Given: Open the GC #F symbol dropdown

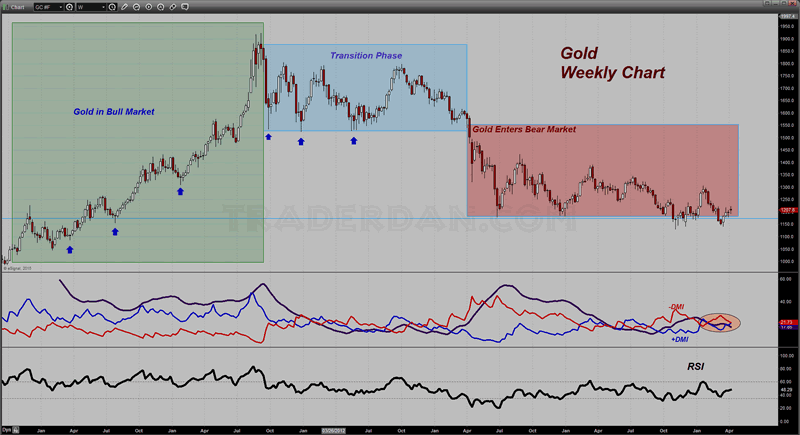Looking at the screenshot, I should tap(48, 7).
